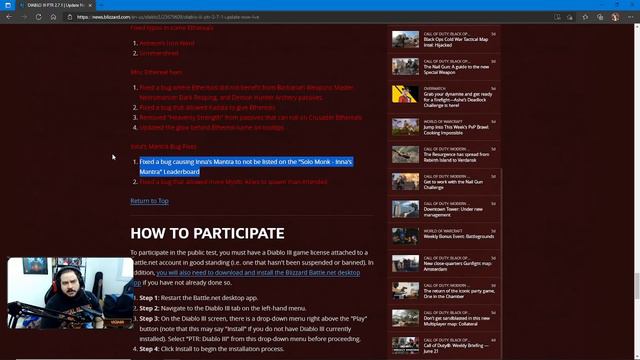Open the Favorites star icon in toolbar
Image resolution: width=640 pixels, height=360 pixels.
coord(585,17)
